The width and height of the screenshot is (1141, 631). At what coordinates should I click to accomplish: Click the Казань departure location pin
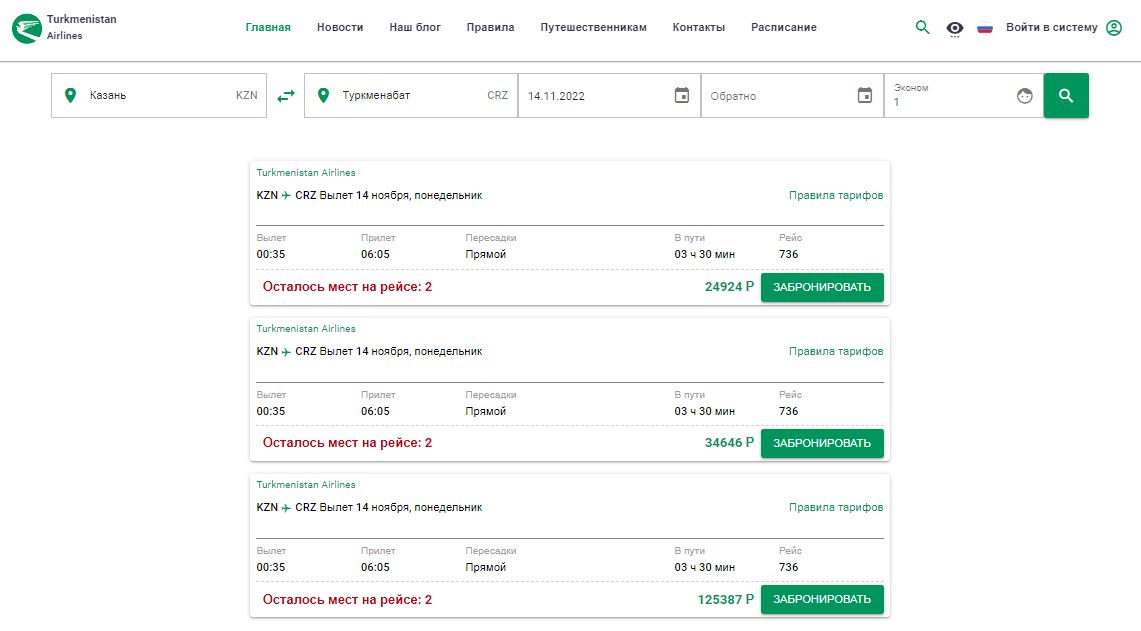pos(70,96)
